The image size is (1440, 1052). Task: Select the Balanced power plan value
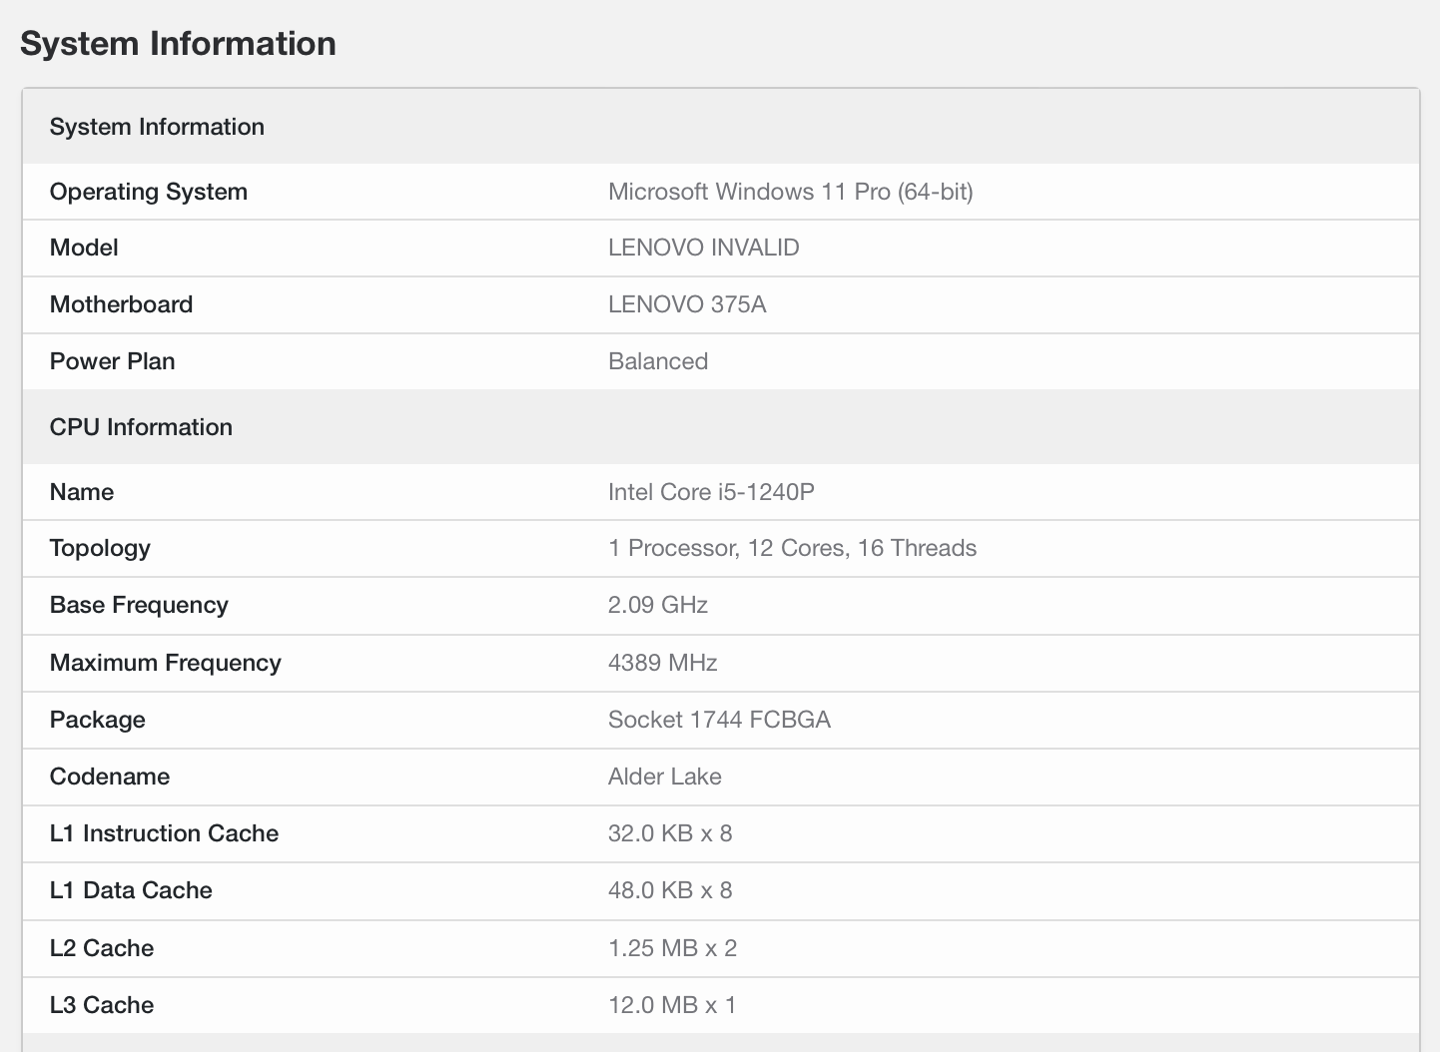tap(657, 362)
